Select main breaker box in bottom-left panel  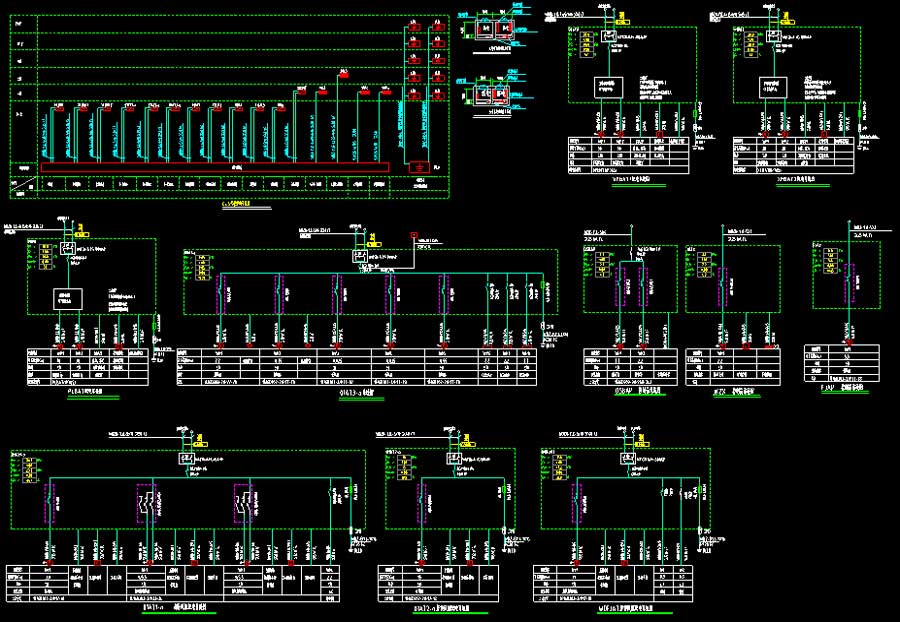pos(188,459)
